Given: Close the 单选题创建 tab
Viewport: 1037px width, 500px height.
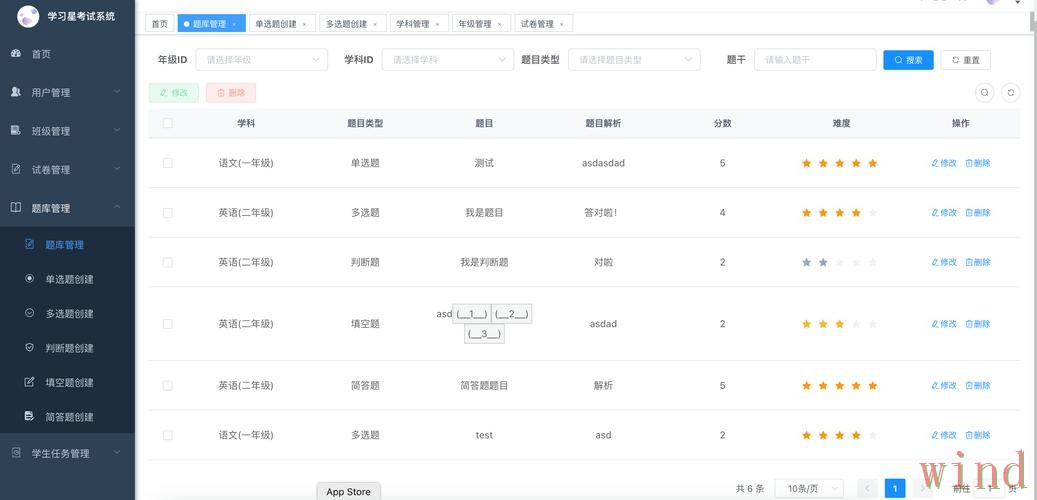Looking at the screenshot, I should pos(304,24).
